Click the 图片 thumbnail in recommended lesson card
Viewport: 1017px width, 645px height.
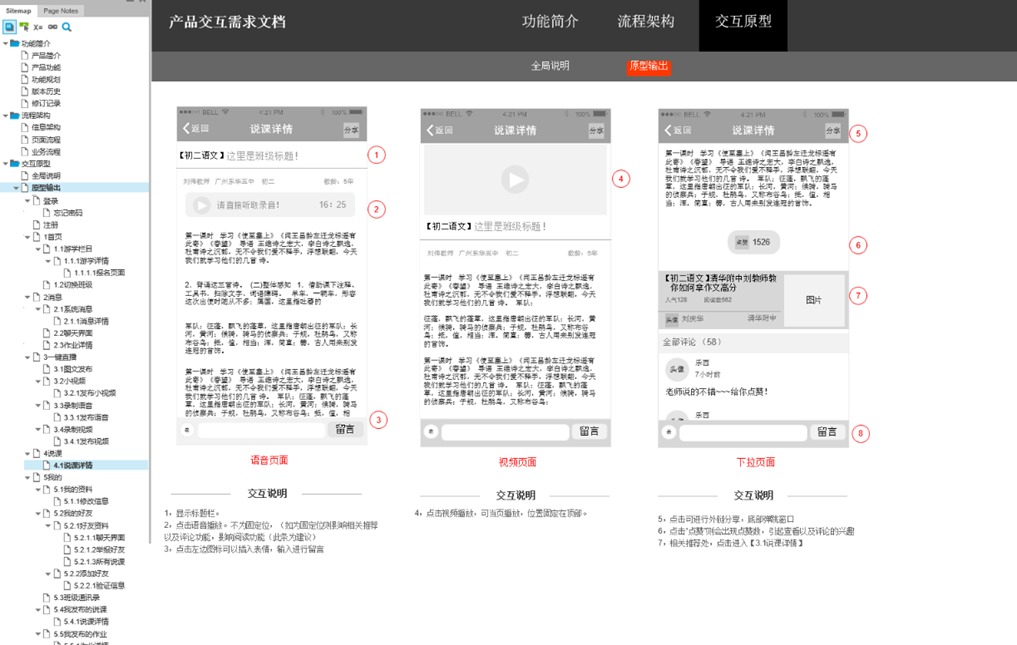tap(813, 300)
